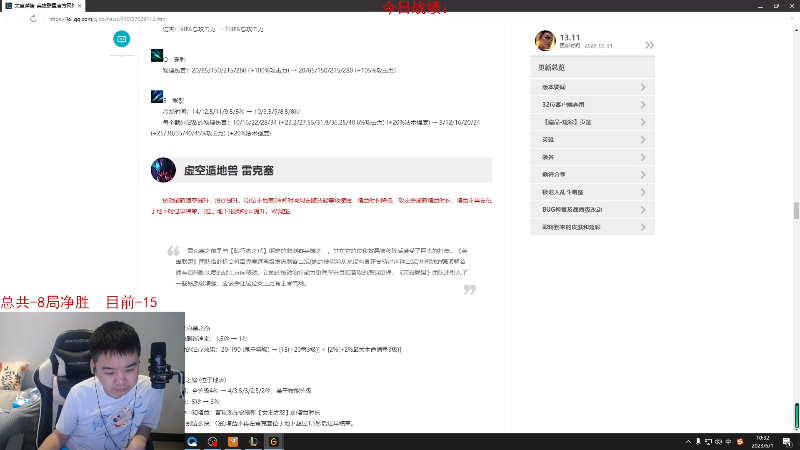Click the page vertical scrollbar thumb
800x450 pixels.
point(796,210)
